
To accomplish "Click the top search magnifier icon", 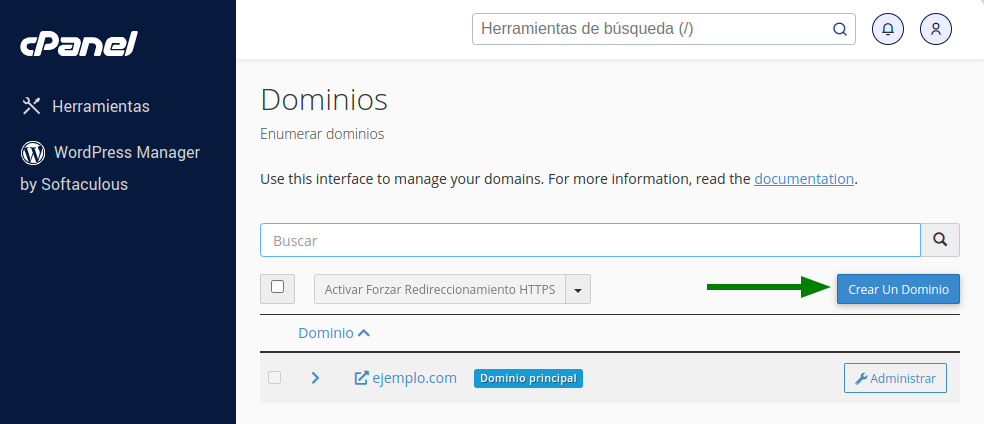I will 839,29.
